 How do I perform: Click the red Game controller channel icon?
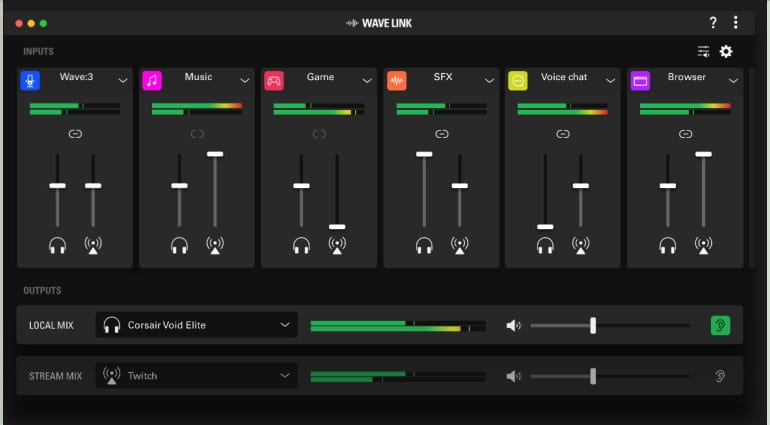click(274, 81)
